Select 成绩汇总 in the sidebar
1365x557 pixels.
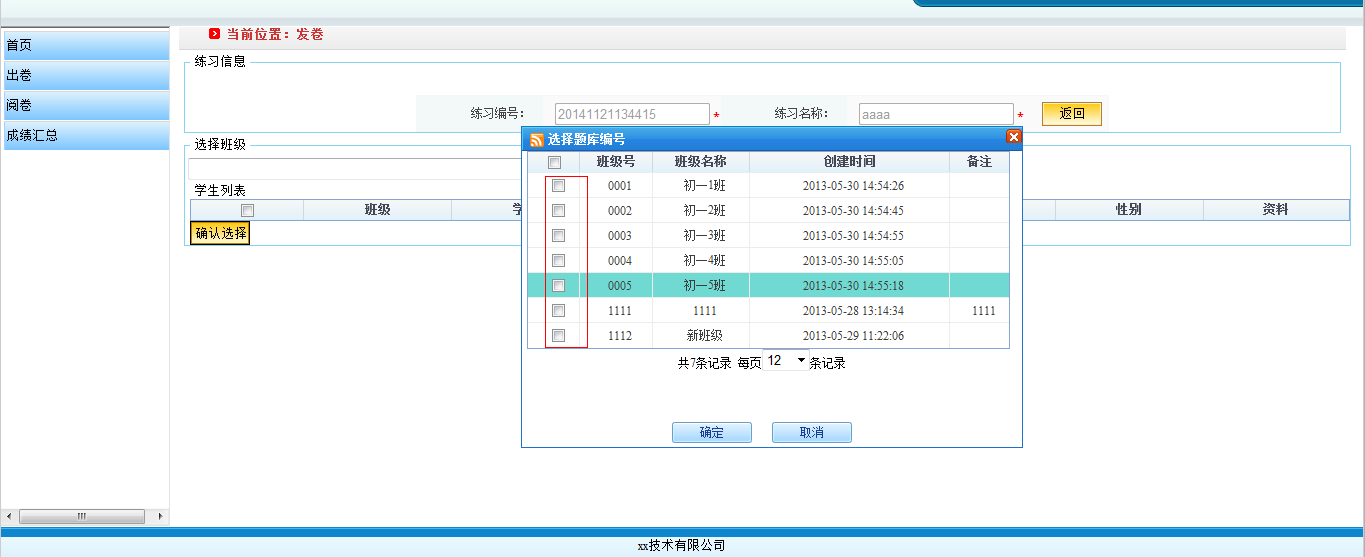point(86,135)
